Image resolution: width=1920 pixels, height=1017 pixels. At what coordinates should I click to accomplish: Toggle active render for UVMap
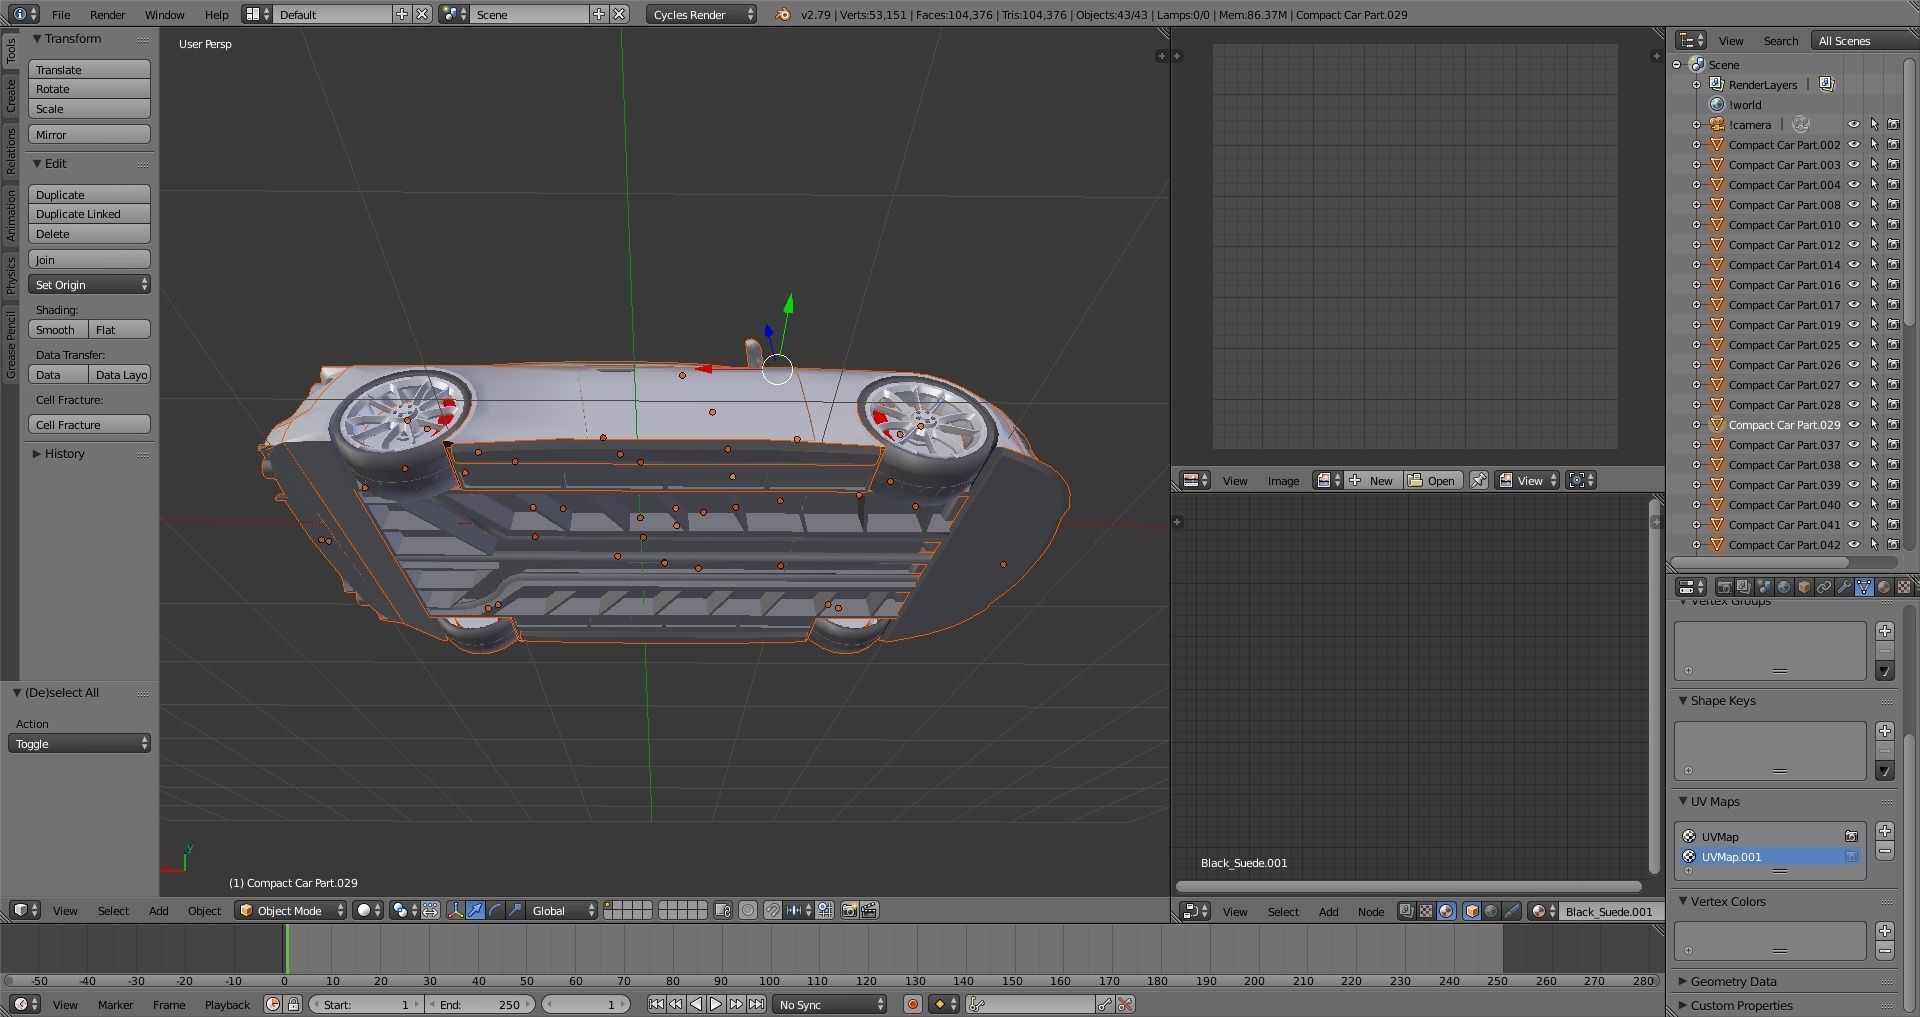pyautogui.click(x=1851, y=836)
